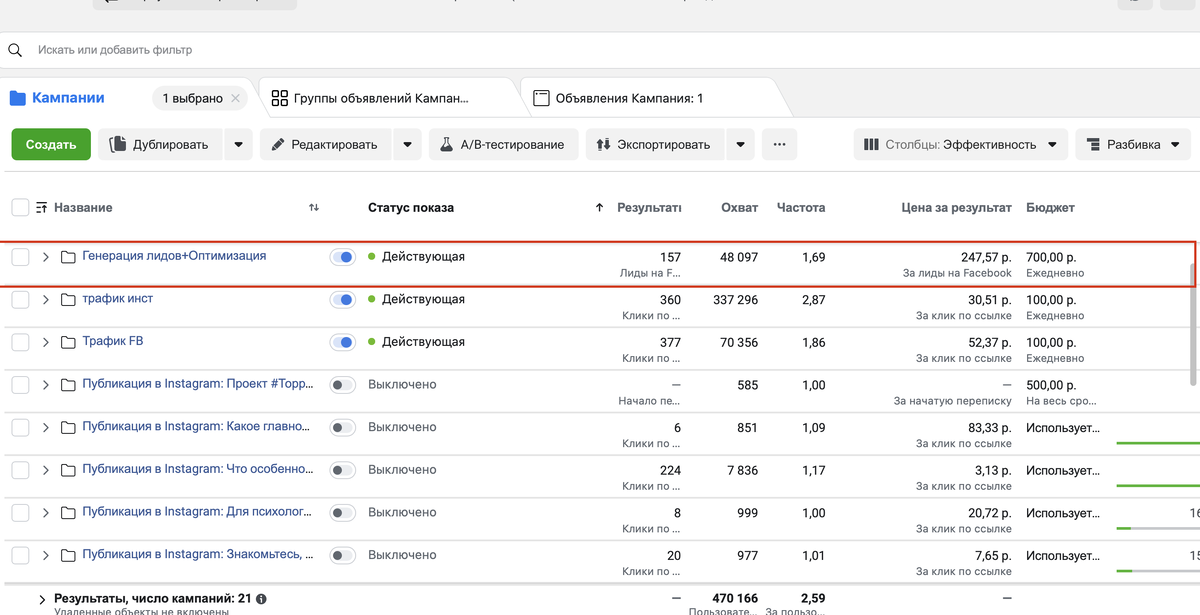Click the ad sets grid icon
This screenshot has height=615, width=1200.
280,98
